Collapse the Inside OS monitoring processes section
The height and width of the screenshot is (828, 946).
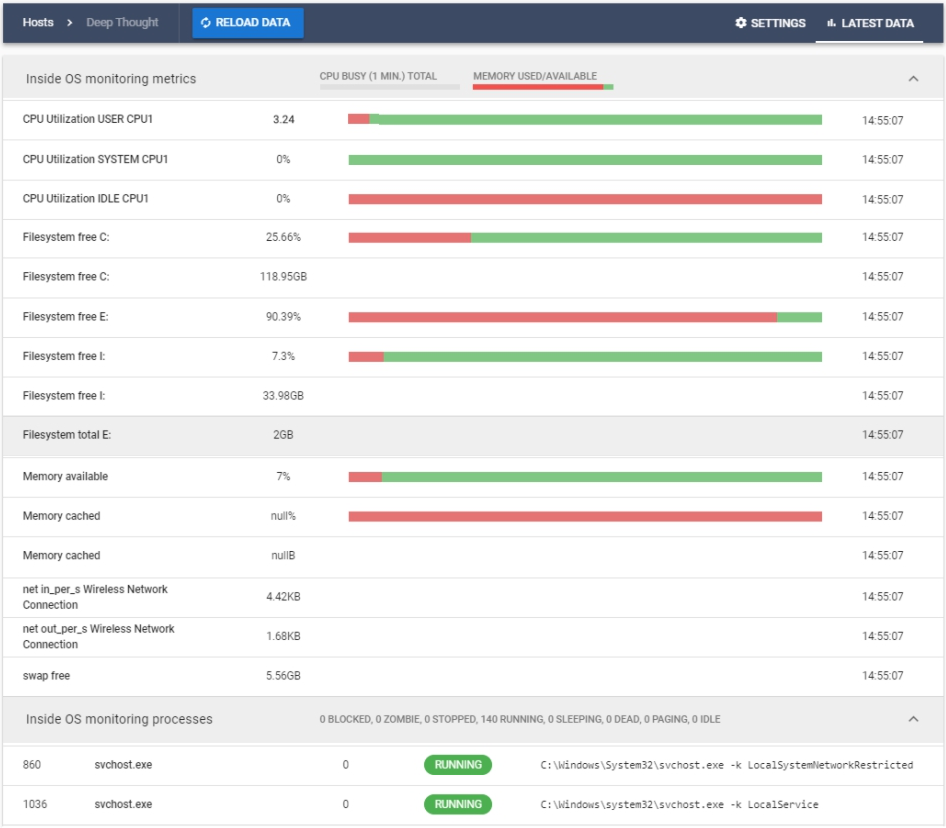913,719
